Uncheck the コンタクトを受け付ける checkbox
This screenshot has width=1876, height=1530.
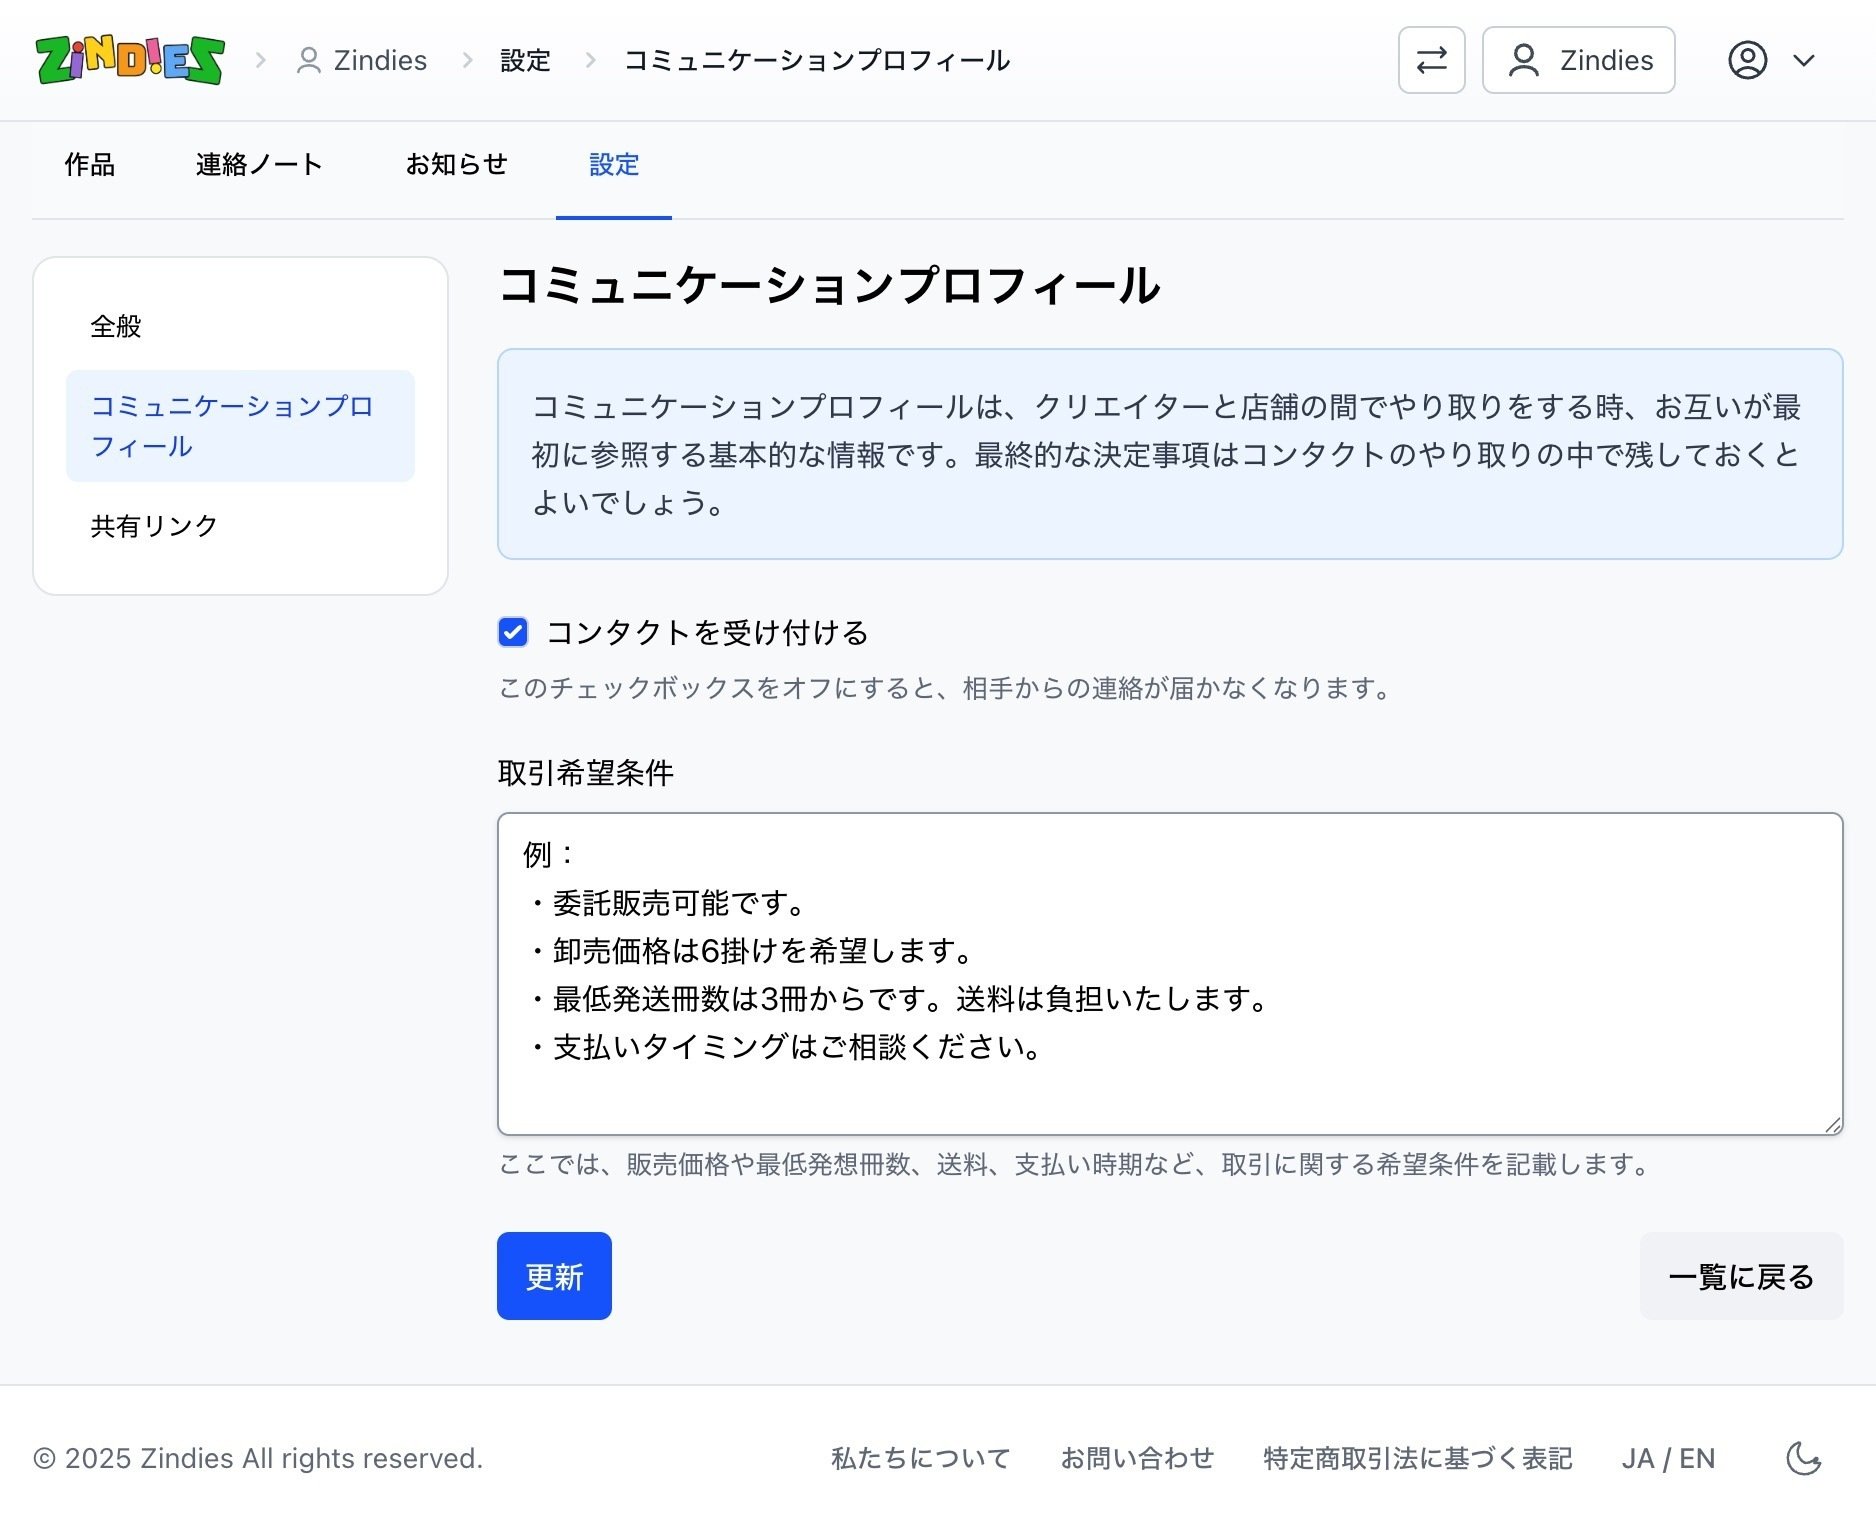[513, 633]
